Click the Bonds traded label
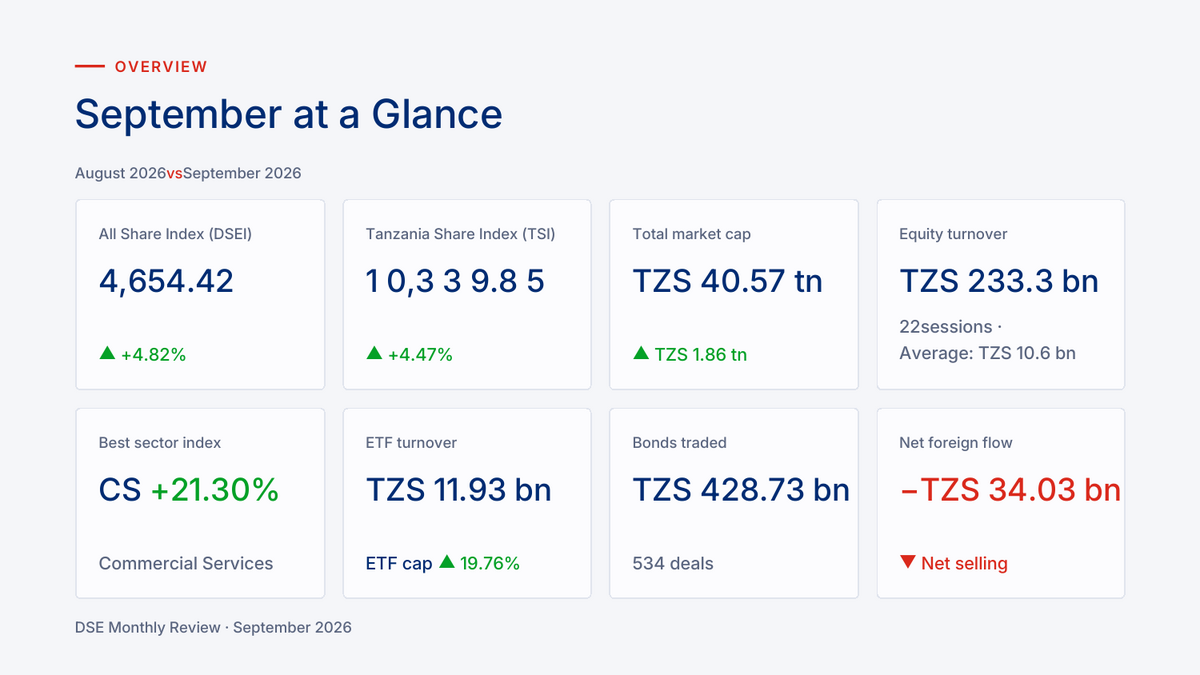1200x675 pixels. (680, 442)
